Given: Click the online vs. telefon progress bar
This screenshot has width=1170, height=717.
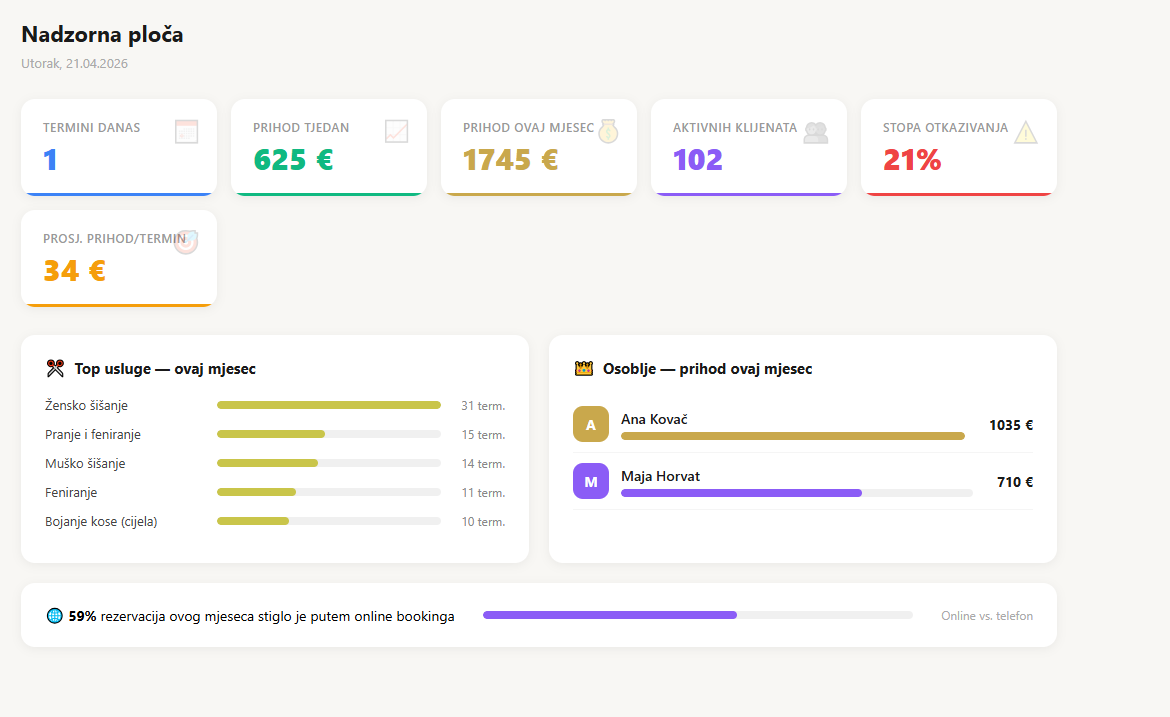Looking at the screenshot, I should (697, 615).
